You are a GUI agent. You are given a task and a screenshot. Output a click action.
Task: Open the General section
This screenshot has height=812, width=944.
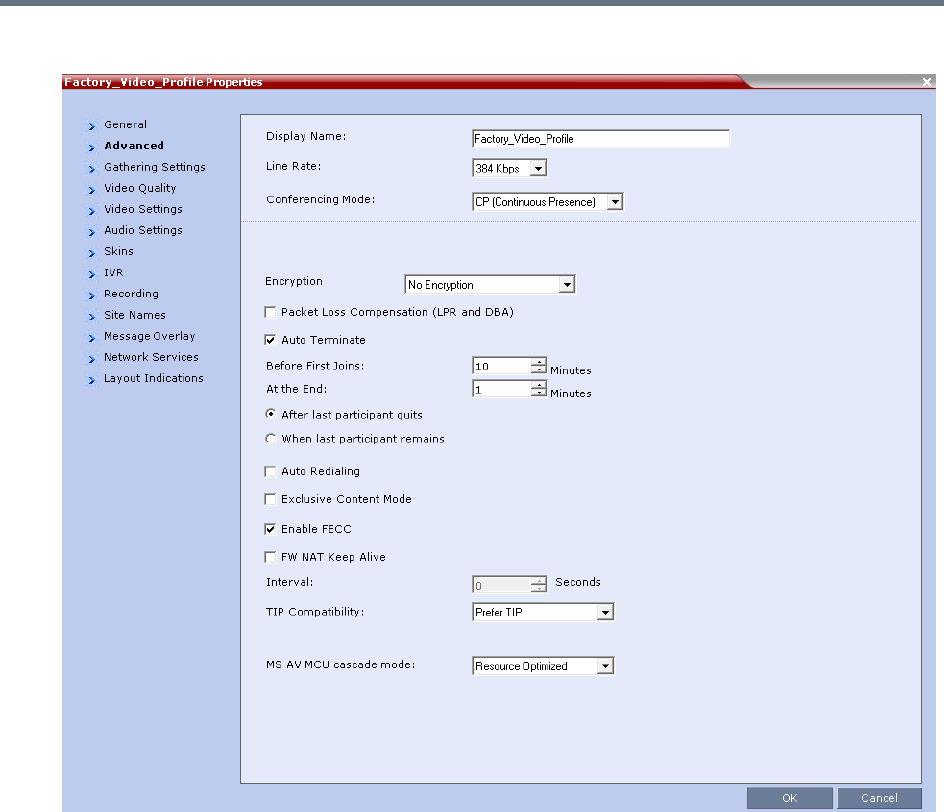pos(125,125)
